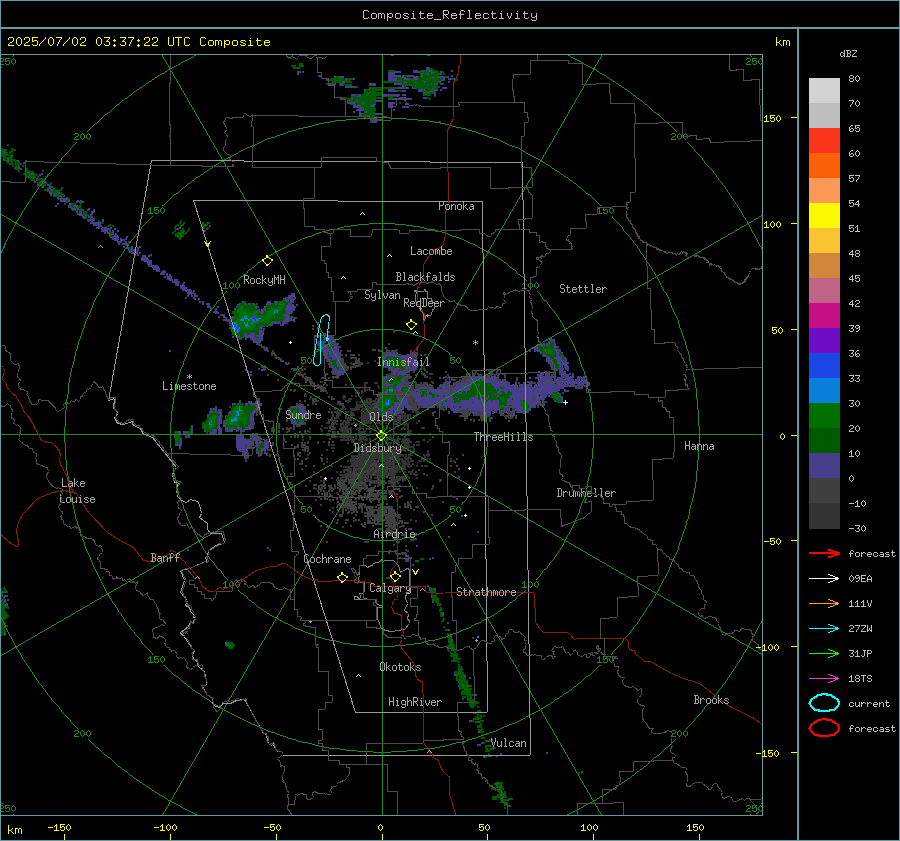Screen dimensions: 900x841
Task: Click the yellow diamond marker near RockyMH
Action: pos(267,261)
